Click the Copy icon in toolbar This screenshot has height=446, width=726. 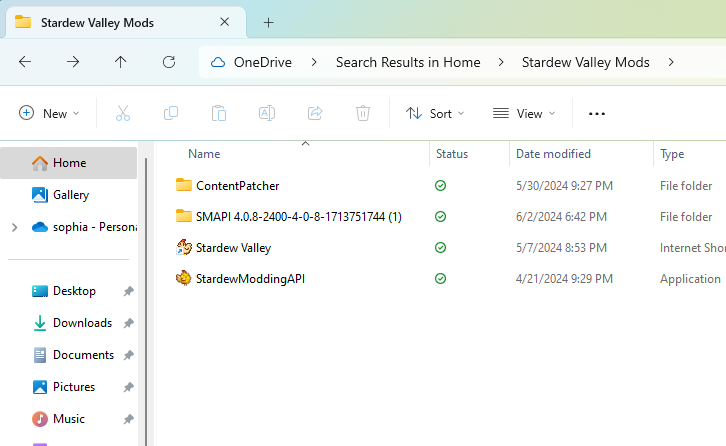pos(171,114)
